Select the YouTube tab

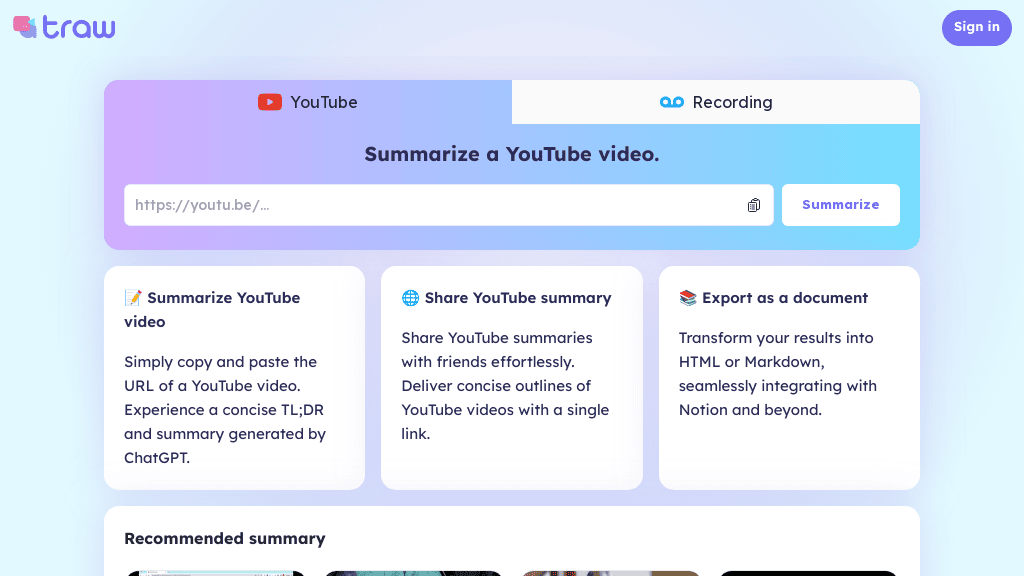click(x=308, y=101)
